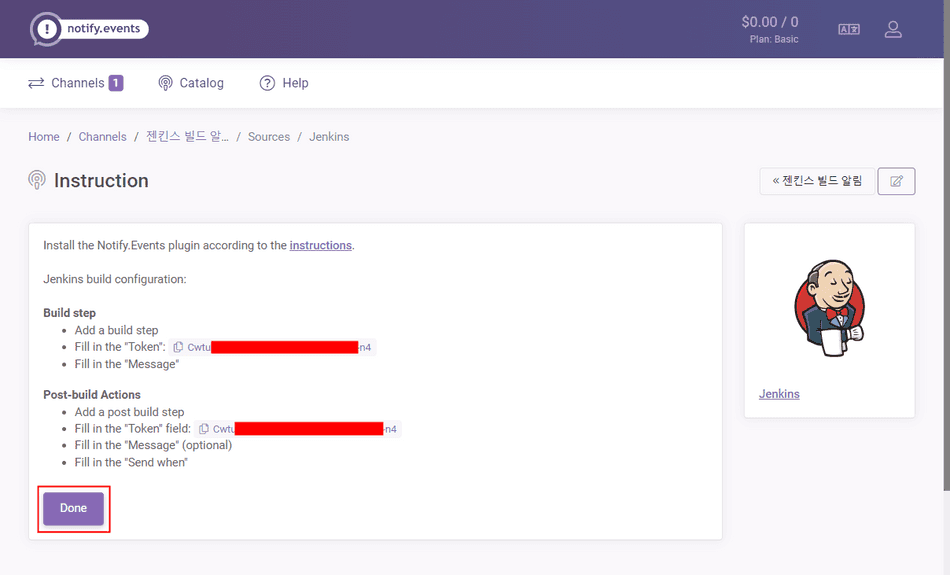Click the Post-build Actions heading

click(x=92, y=395)
